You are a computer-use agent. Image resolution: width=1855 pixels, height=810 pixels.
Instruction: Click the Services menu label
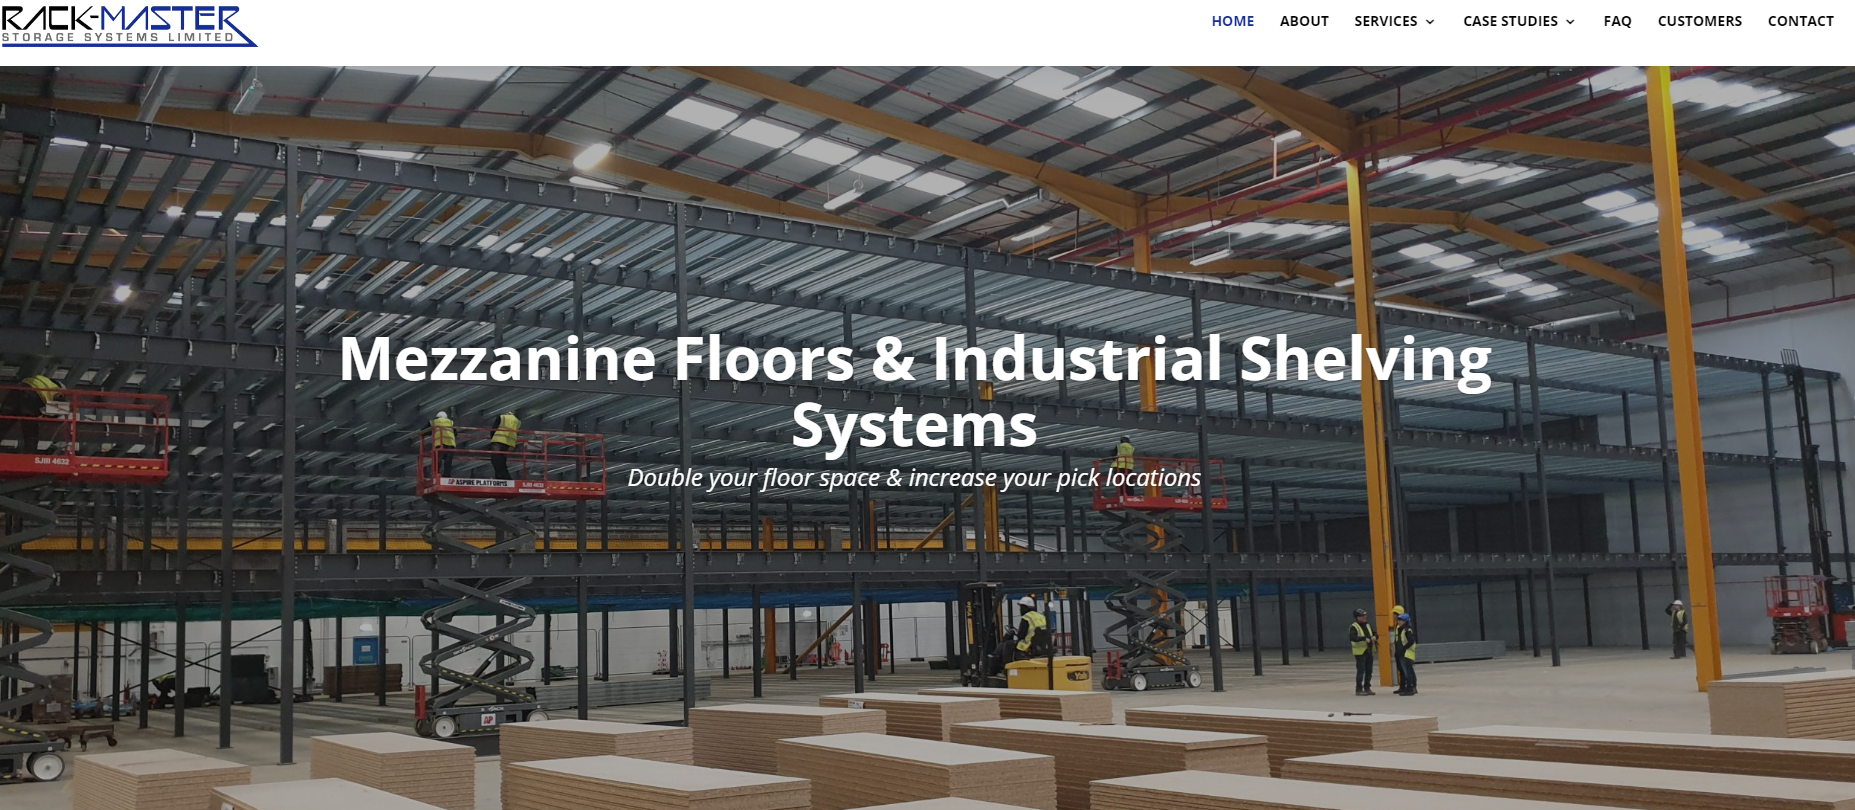[1385, 21]
